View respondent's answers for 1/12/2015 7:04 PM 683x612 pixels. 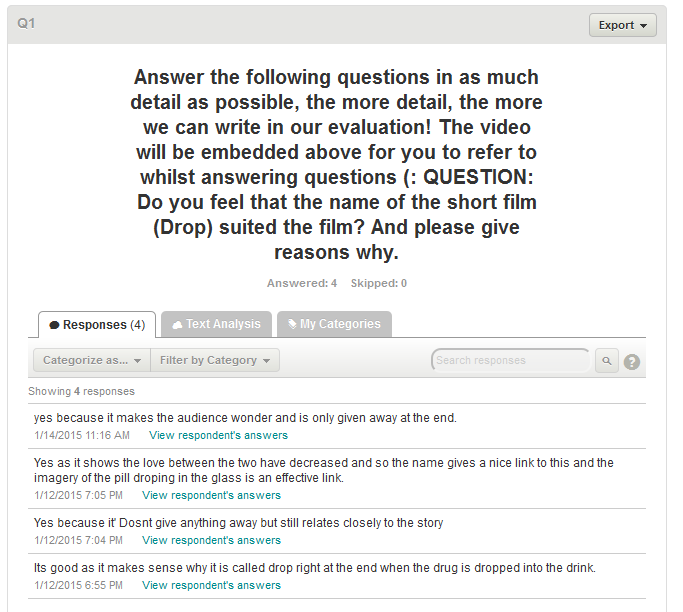click(211, 540)
